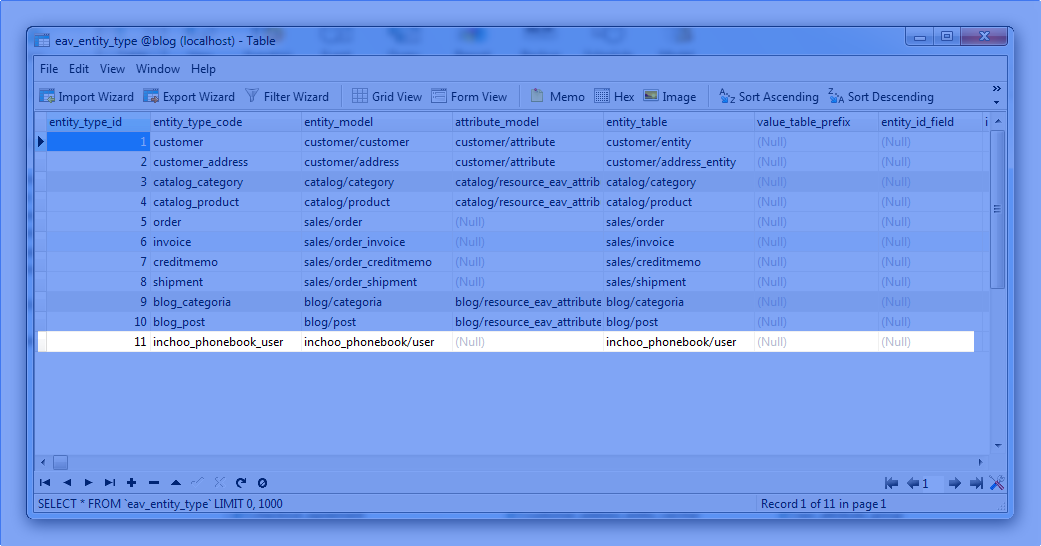Open the page settings tools icon
Viewport: 1041px width, 546px height.
point(996,484)
